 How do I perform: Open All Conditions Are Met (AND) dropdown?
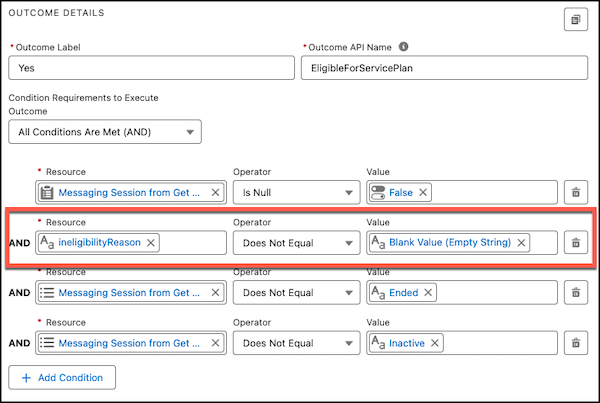pyautogui.click(x=105, y=132)
